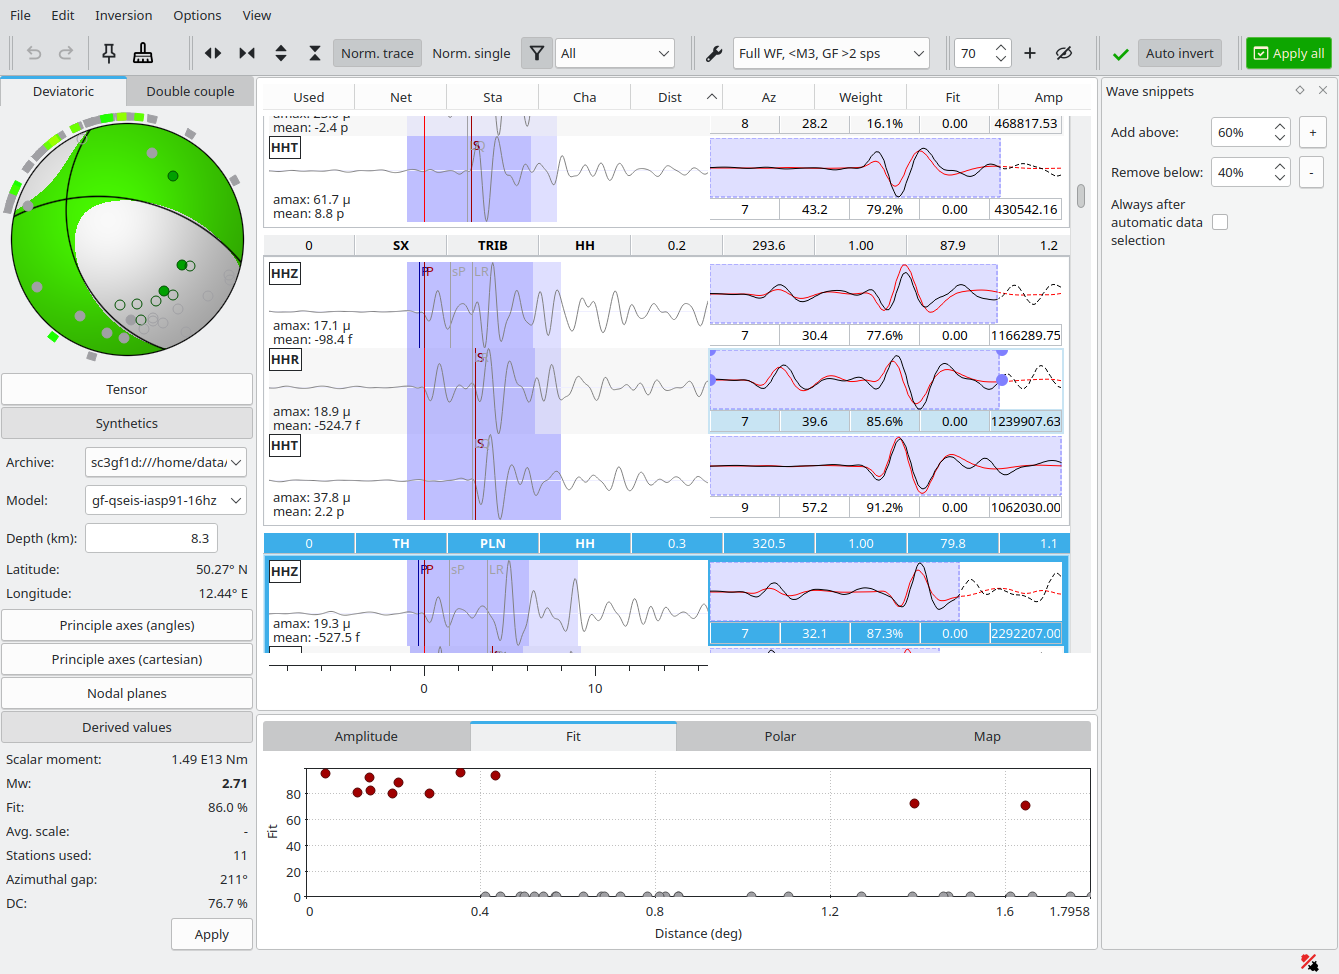Screen dimensions: 1339x974
Task: Click the green checkmark icon
Action: [1121, 54]
